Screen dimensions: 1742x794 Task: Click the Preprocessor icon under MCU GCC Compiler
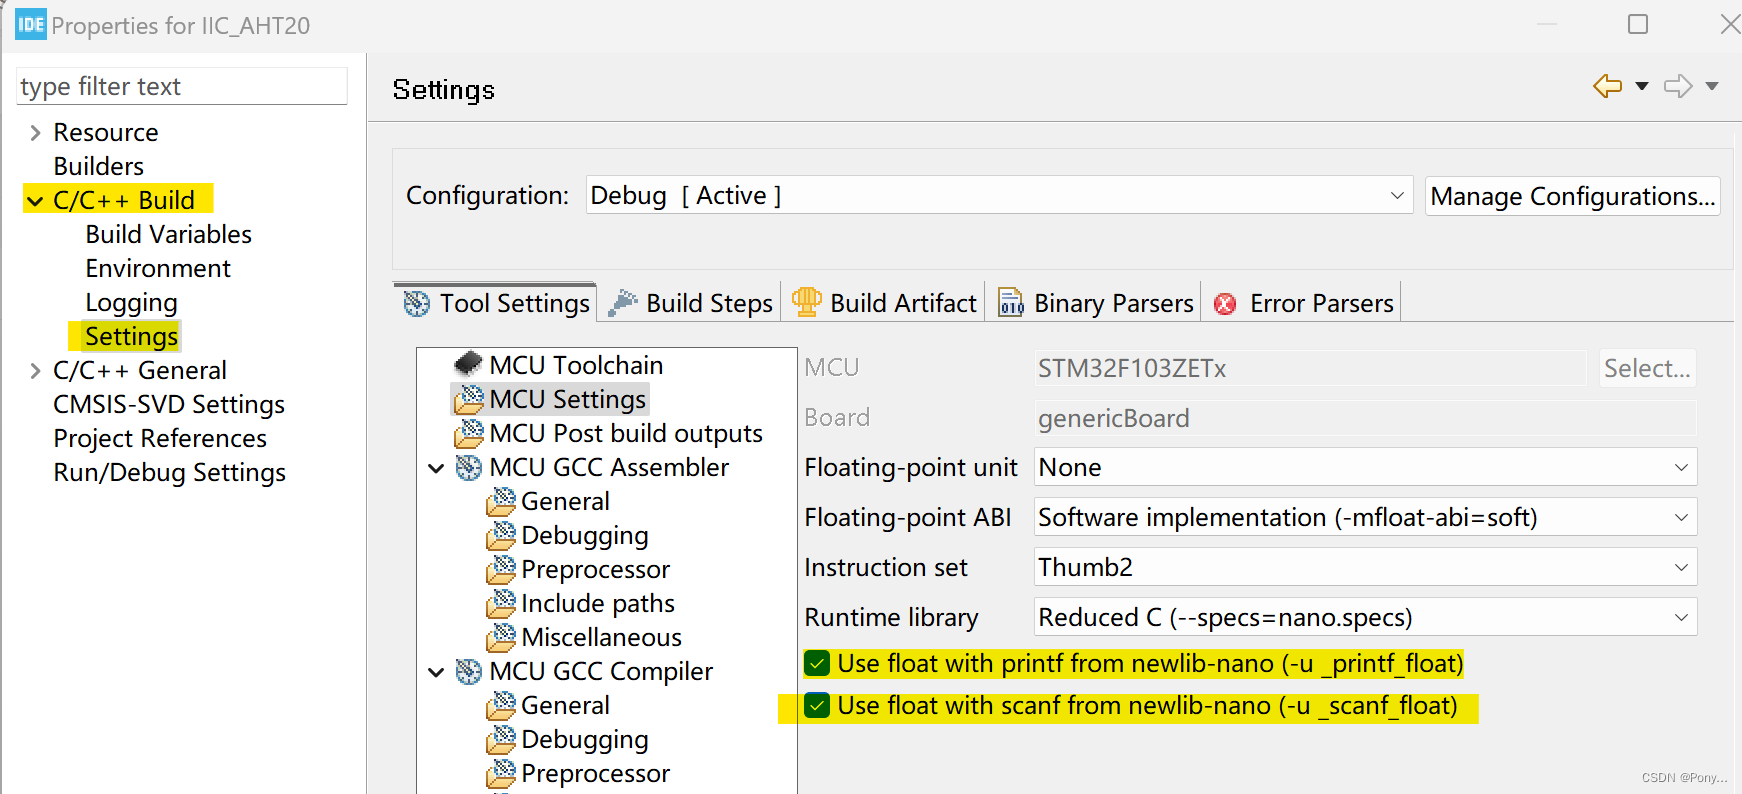tap(501, 773)
